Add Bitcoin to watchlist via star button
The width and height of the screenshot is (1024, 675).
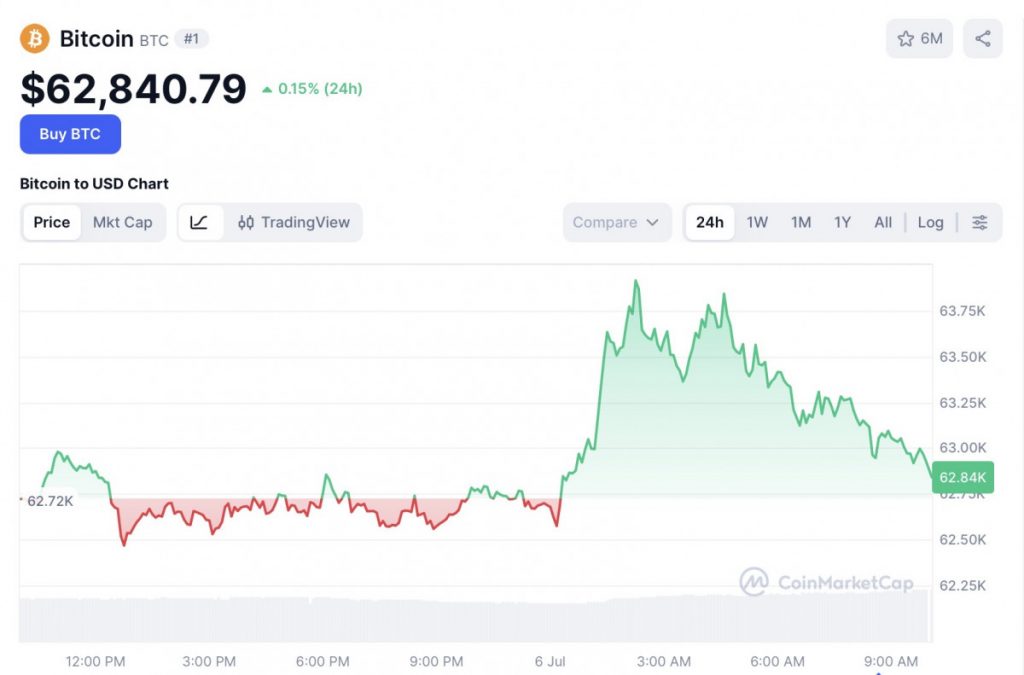coord(919,39)
